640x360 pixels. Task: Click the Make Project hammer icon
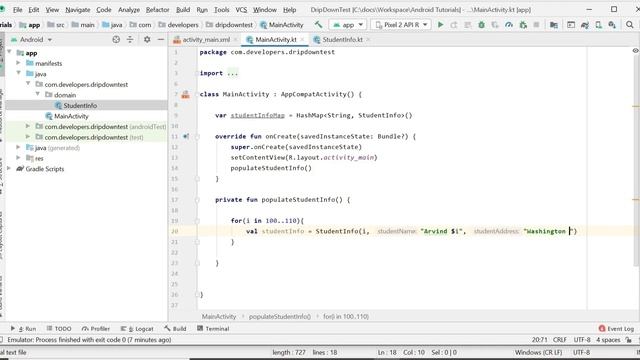pos(318,24)
